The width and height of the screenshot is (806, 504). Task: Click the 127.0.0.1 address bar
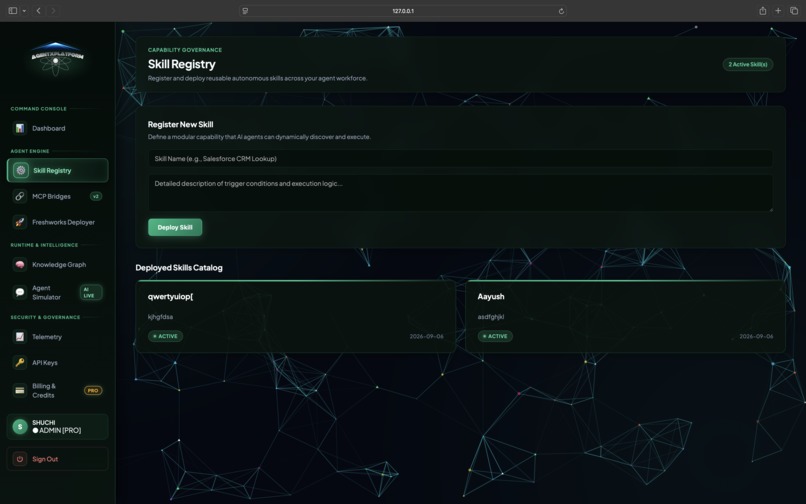(403, 11)
